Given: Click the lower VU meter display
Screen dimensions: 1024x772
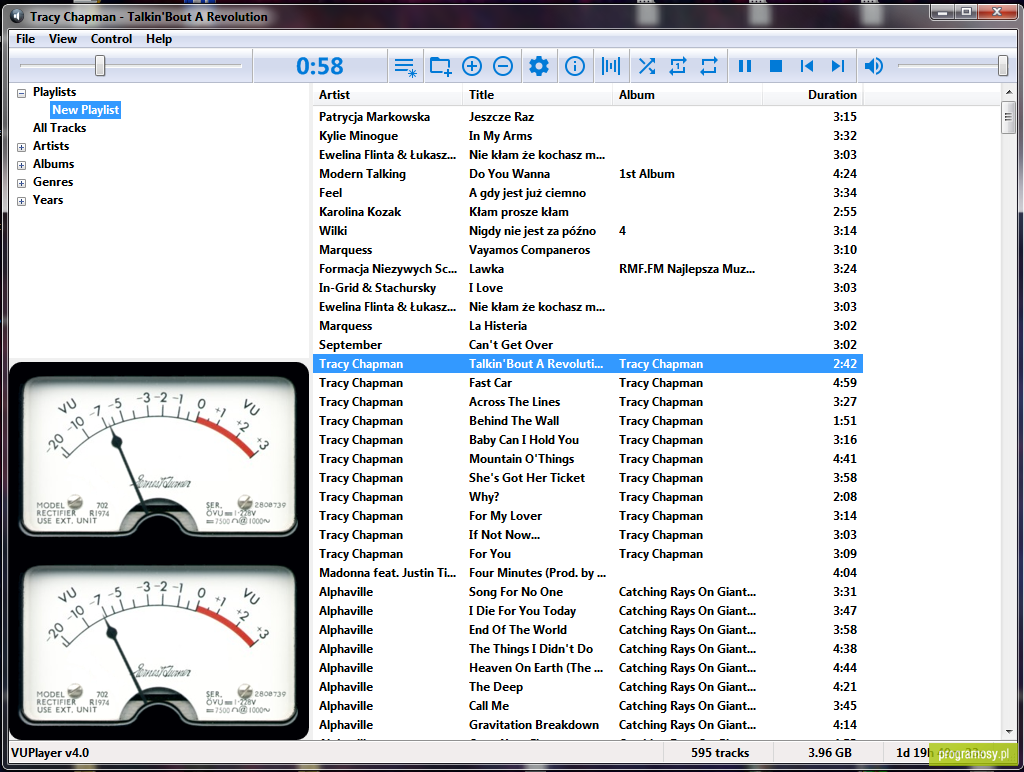Looking at the screenshot, I should [159, 645].
